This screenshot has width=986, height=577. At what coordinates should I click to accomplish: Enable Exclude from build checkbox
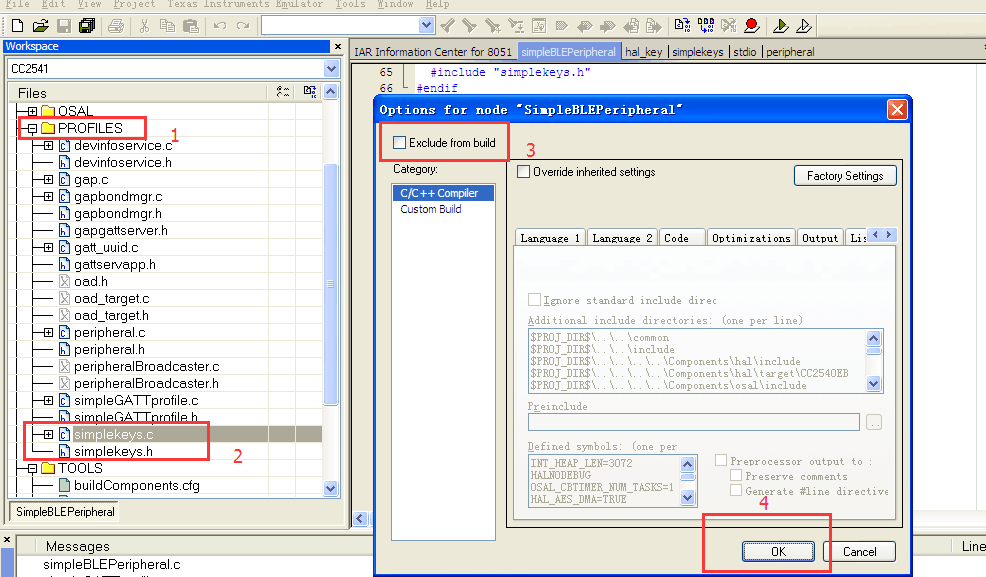pyautogui.click(x=399, y=143)
